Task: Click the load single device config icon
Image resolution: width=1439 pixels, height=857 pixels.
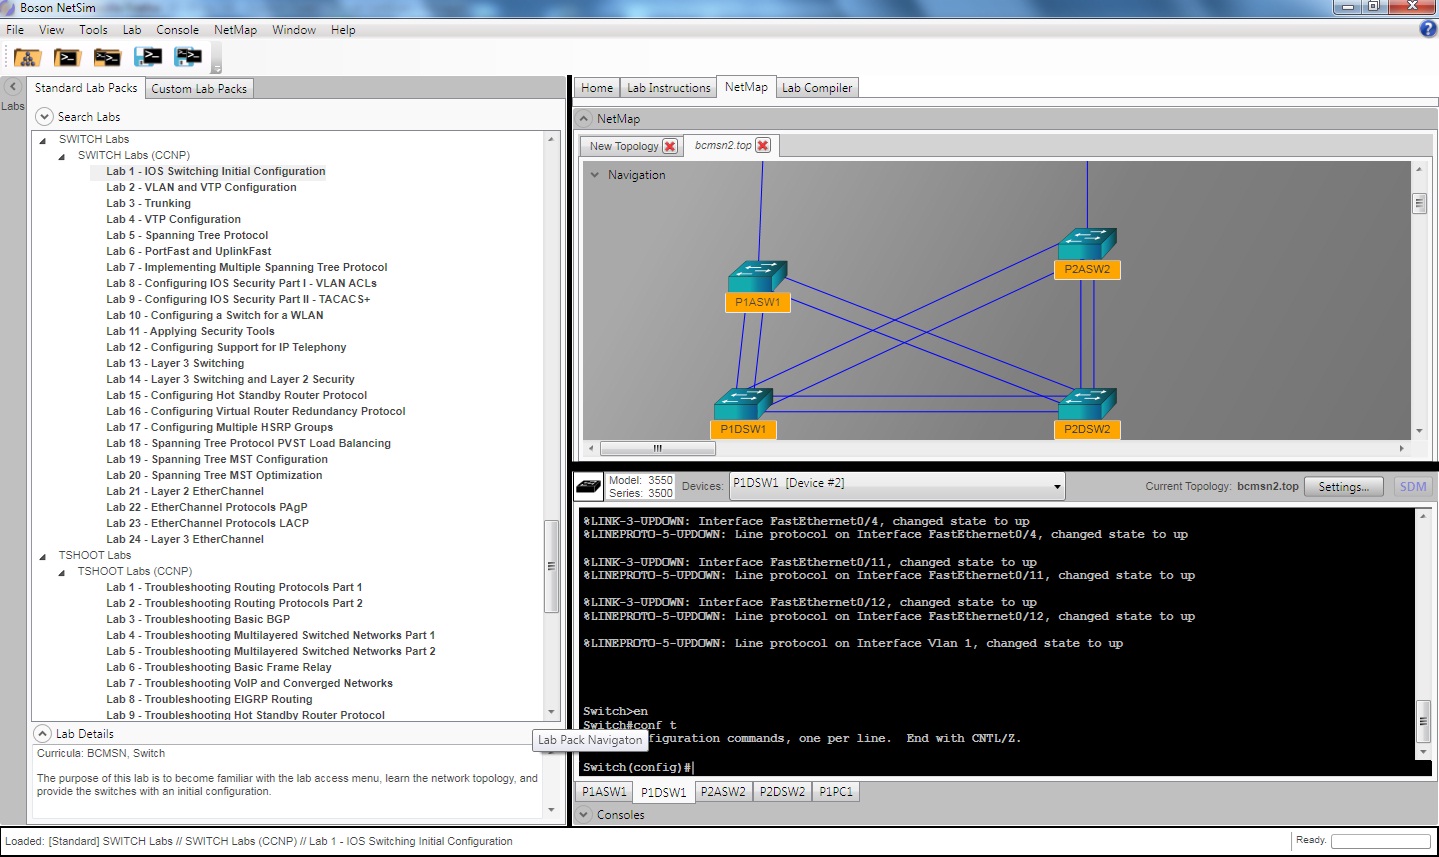Action: pyautogui.click(x=67, y=57)
